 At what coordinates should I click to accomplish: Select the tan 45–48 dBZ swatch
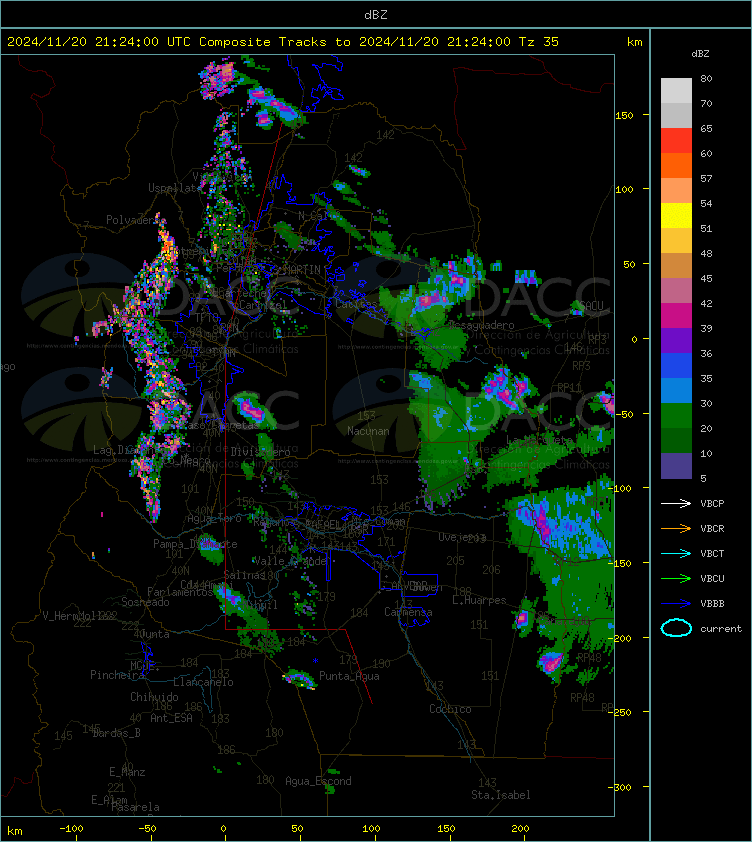676,265
